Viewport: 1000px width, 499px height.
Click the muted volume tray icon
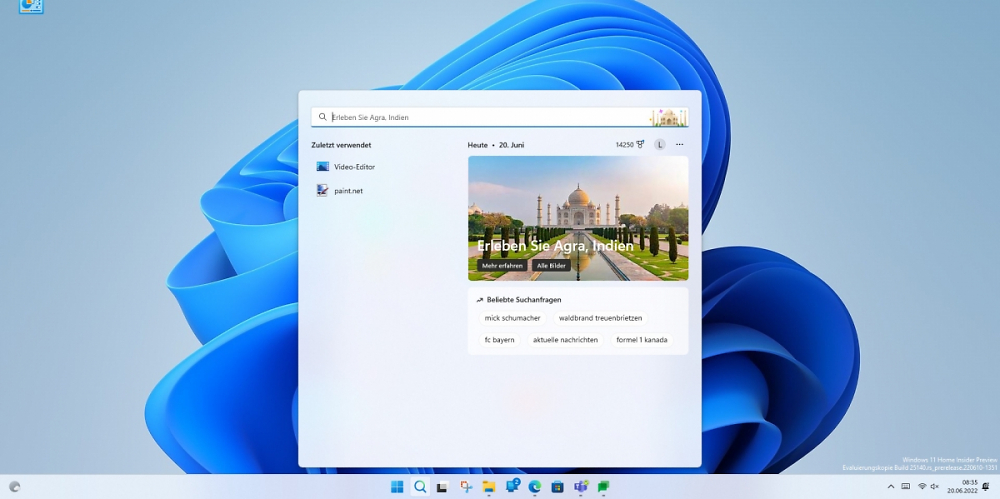[935, 487]
